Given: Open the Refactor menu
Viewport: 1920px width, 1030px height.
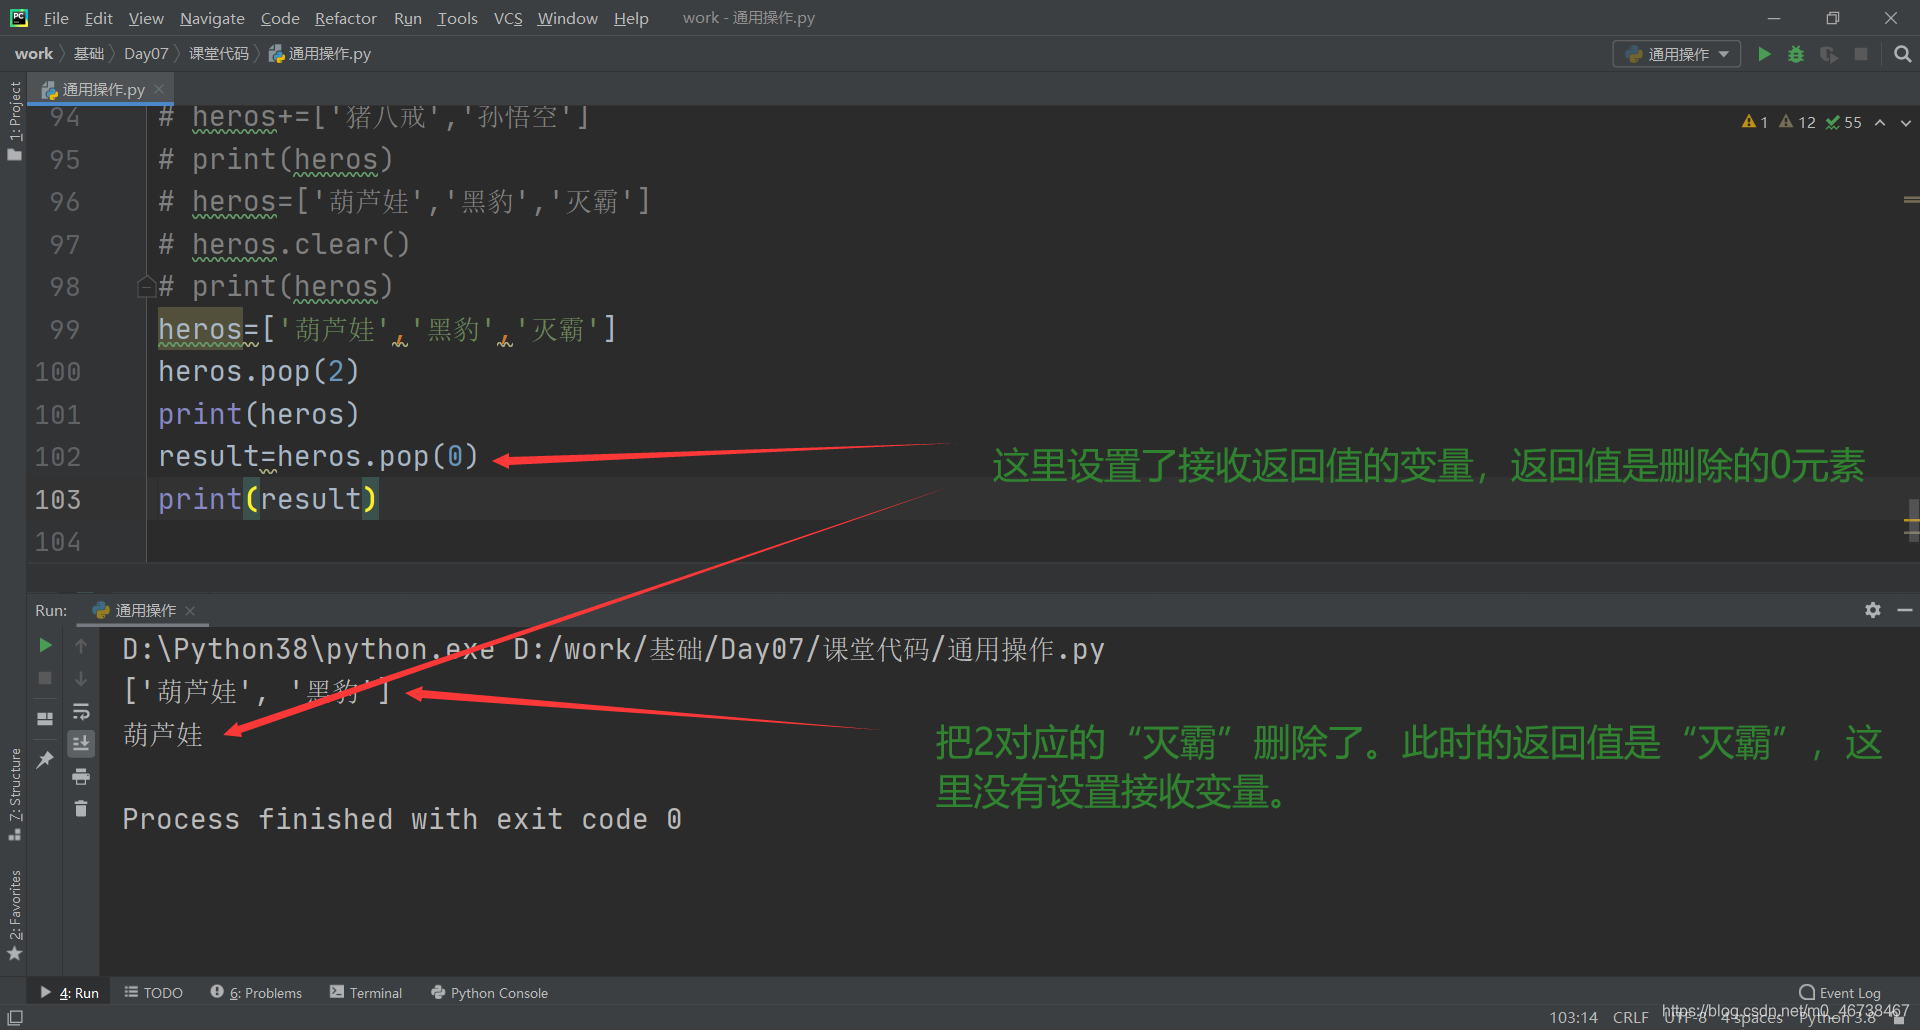Looking at the screenshot, I should click(x=345, y=18).
